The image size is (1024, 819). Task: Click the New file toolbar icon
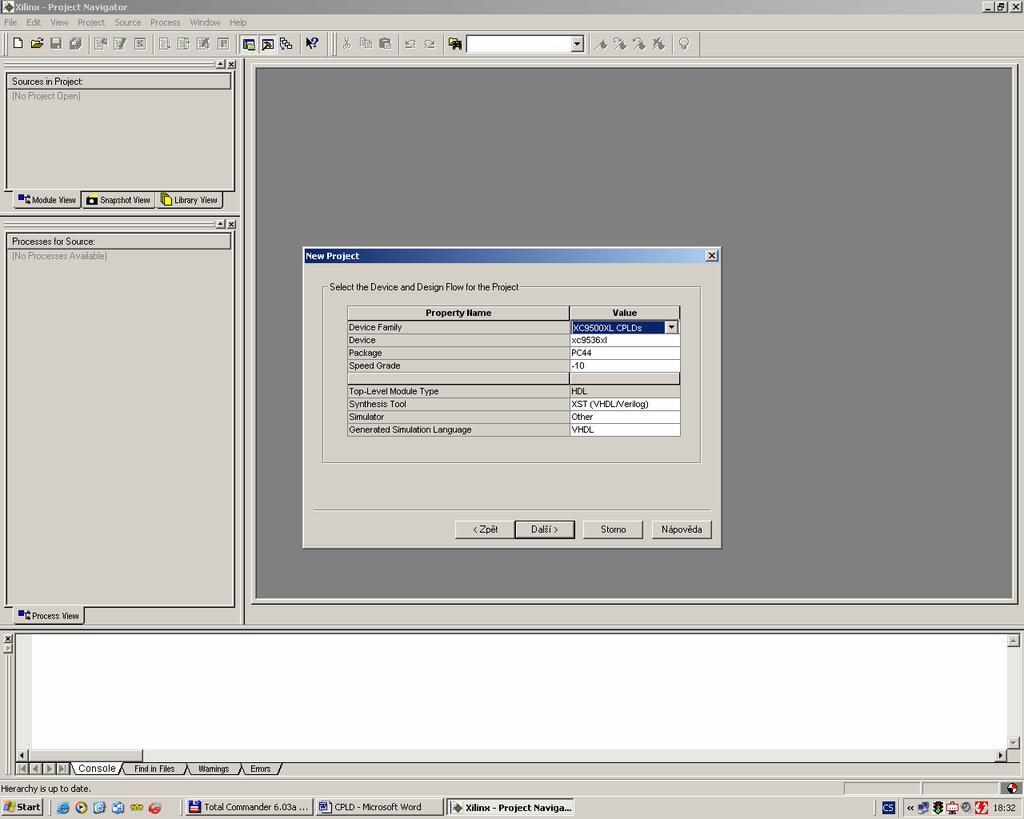(x=18, y=44)
